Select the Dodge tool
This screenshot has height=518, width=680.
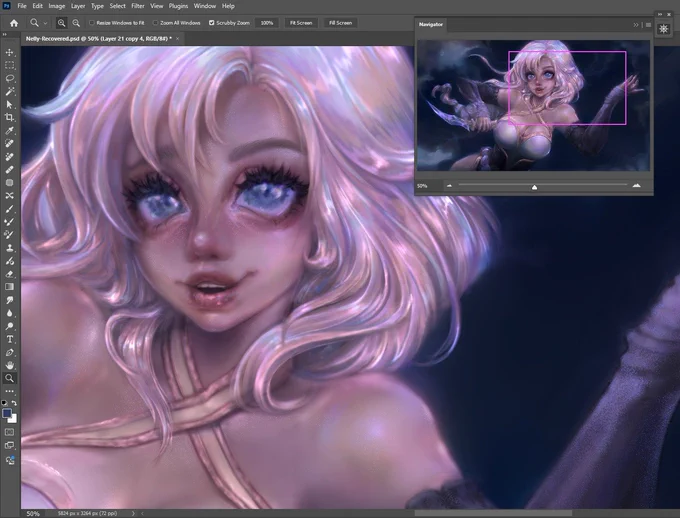pos(10,326)
